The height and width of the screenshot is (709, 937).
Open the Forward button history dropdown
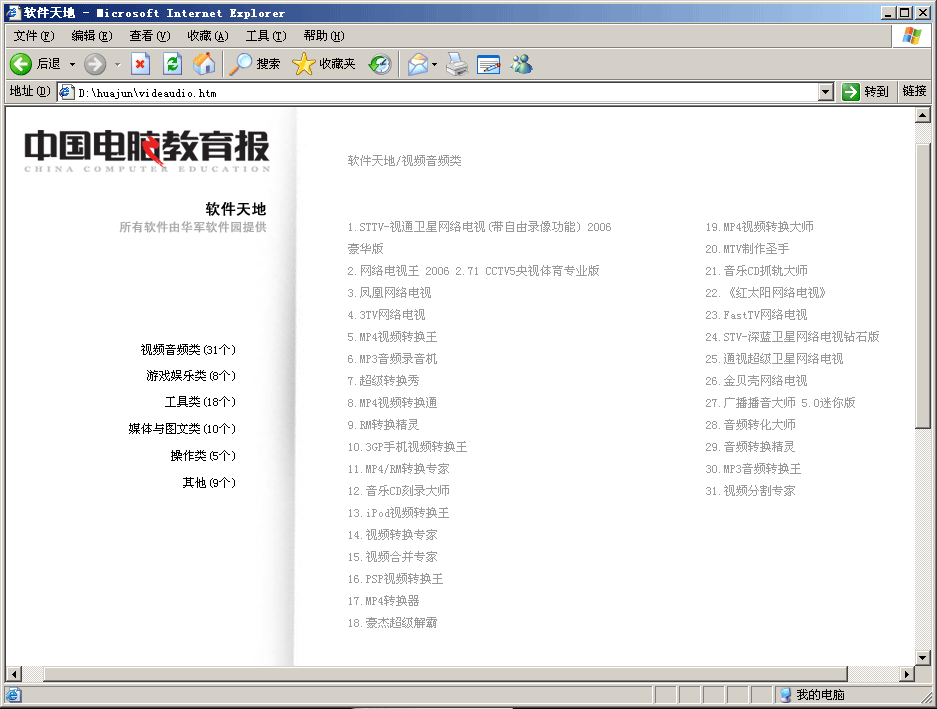(117, 64)
